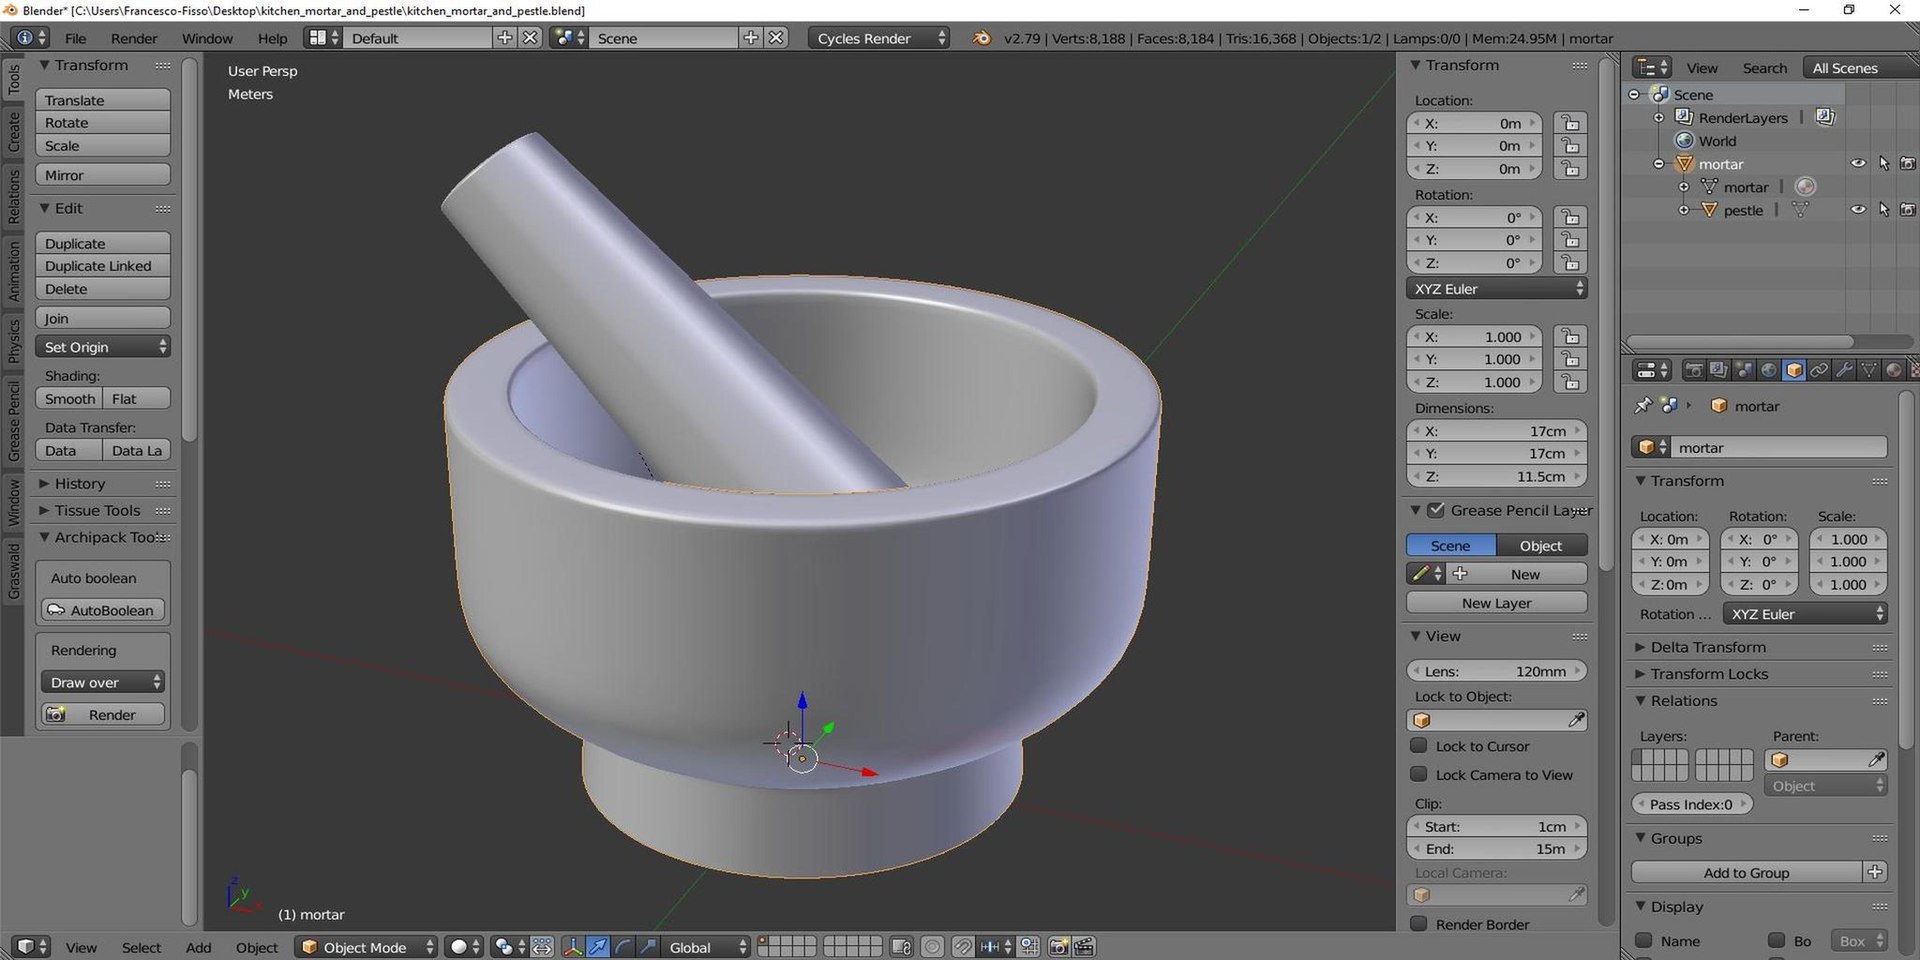Image resolution: width=1920 pixels, height=960 pixels.
Task: Switch to the Physics tool shelf tab
Action: (x=14, y=340)
